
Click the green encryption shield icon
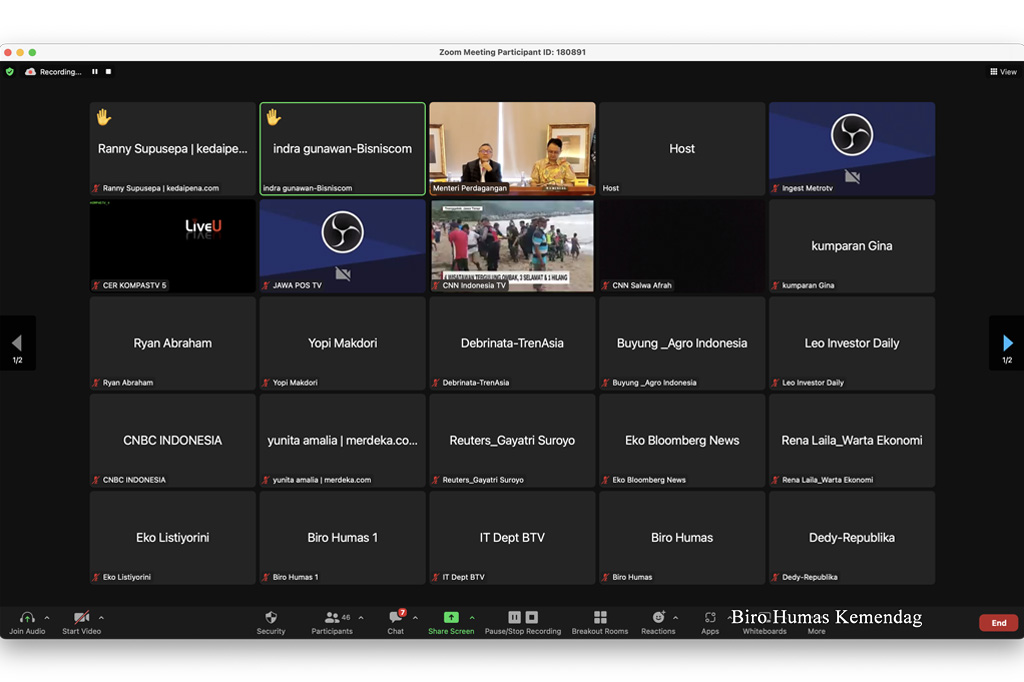[x=10, y=72]
